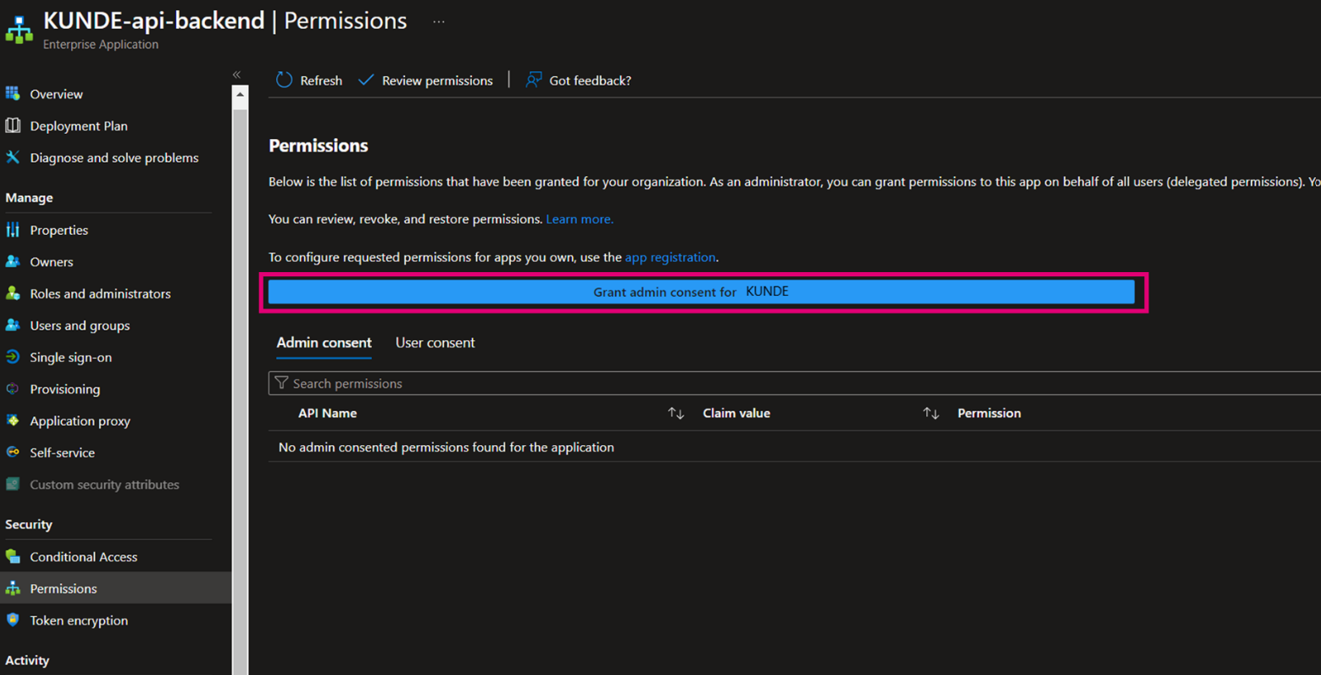Sort by Claim value column arrows
Screen dimensions: 1321x675
point(931,413)
